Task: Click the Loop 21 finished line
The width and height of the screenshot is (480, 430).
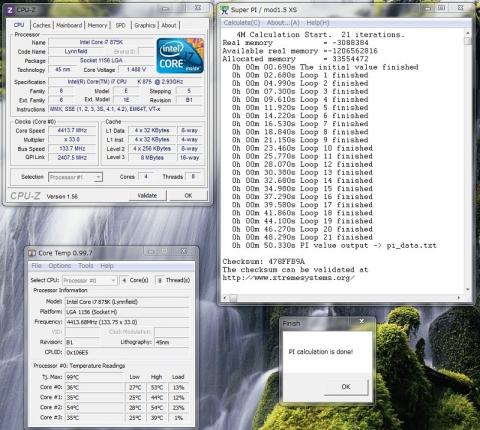Action: point(302,237)
